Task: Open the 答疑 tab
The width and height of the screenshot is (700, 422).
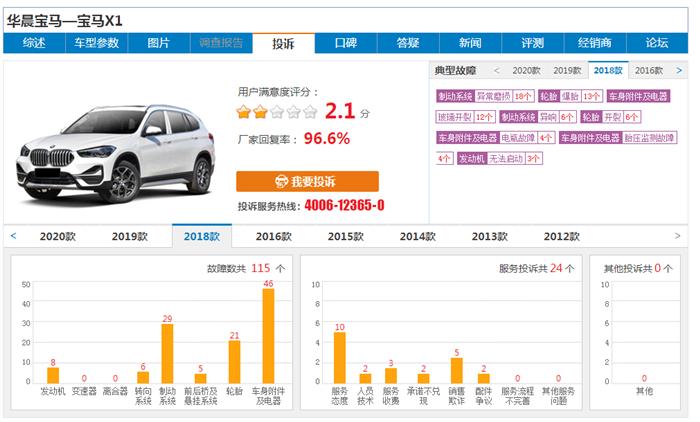Action: pyautogui.click(x=408, y=43)
